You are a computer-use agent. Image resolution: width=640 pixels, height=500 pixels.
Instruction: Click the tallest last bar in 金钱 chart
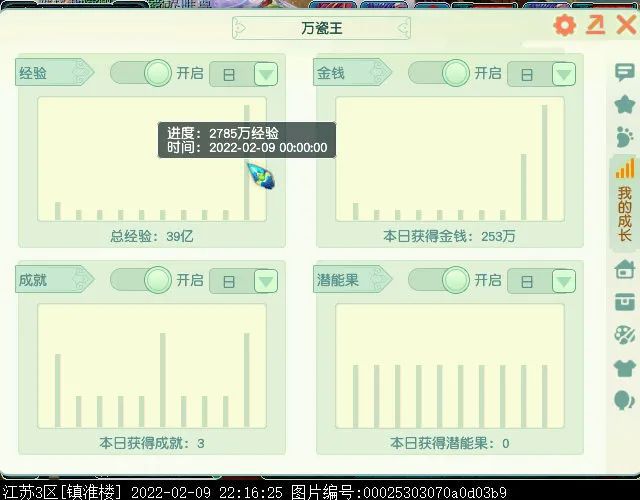point(544,162)
